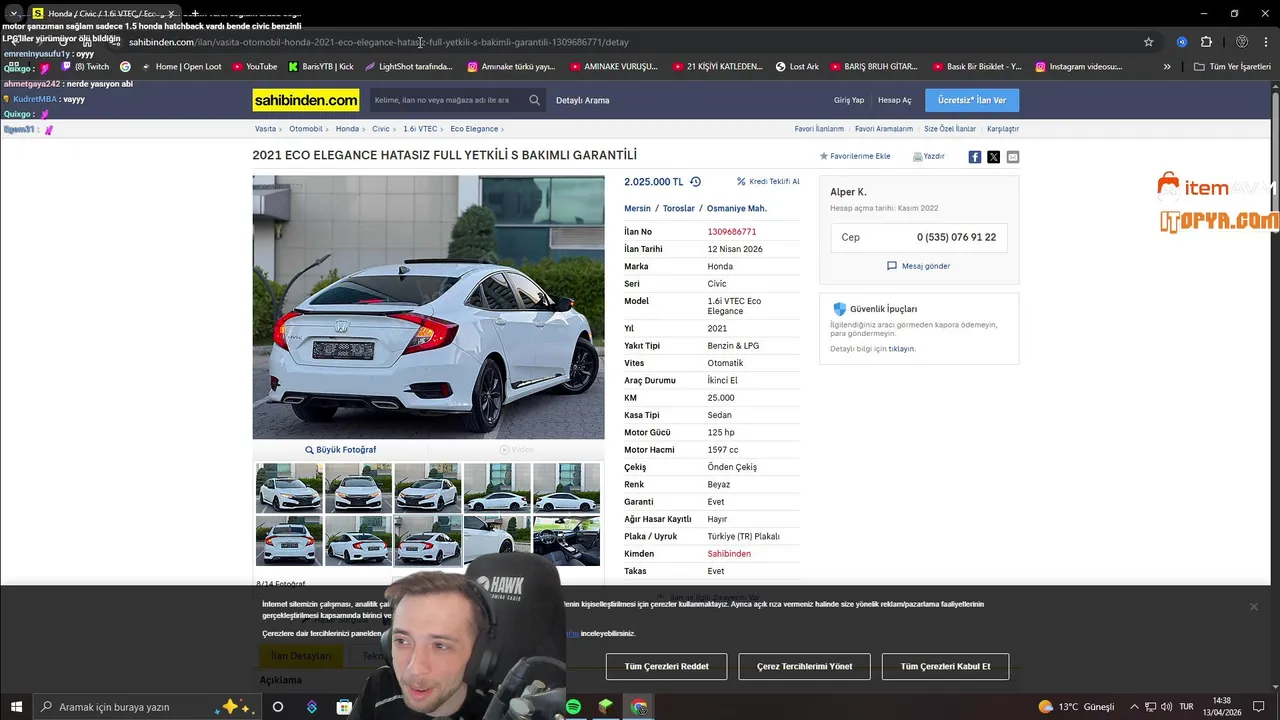Open Windows Start menu
Screen dimensions: 1280x720
[x=16, y=707]
